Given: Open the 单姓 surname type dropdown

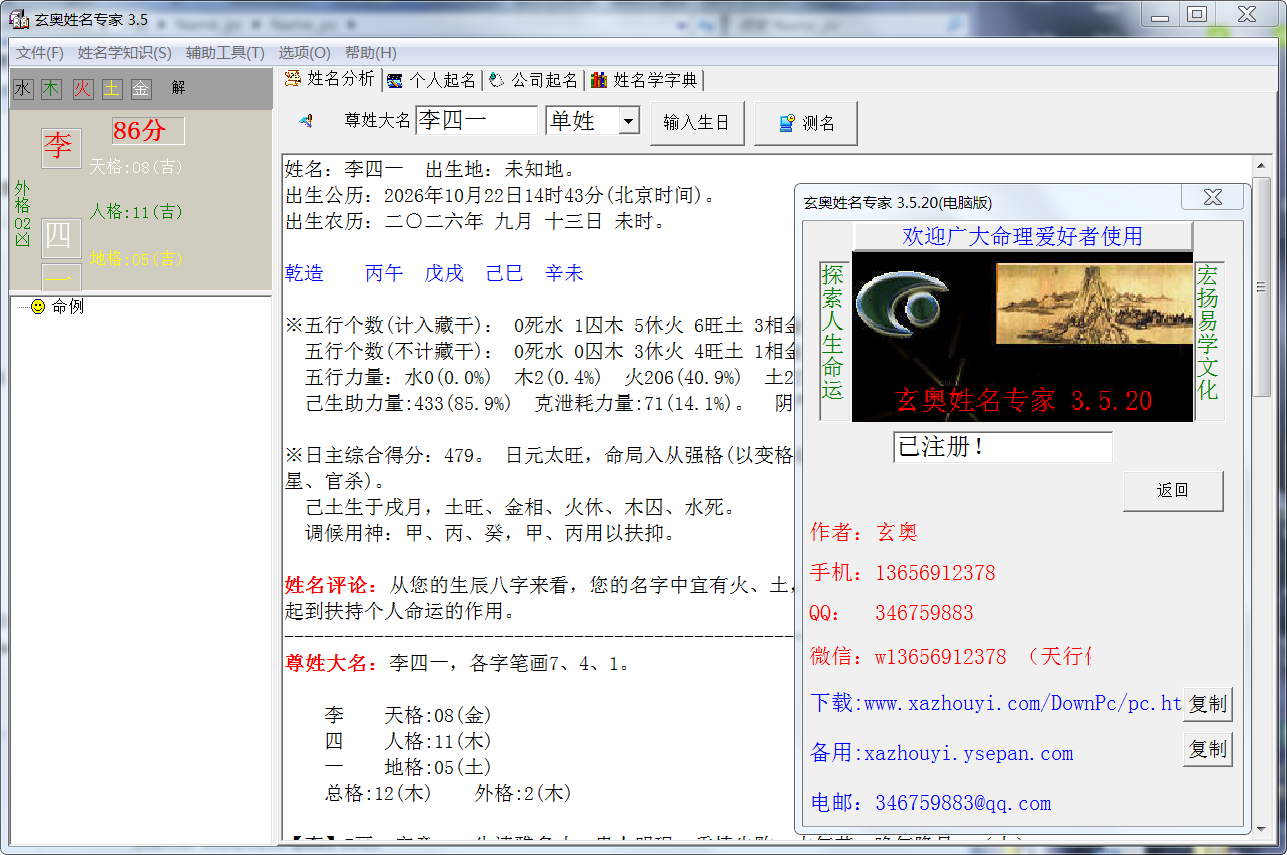Looking at the screenshot, I should [628, 121].
